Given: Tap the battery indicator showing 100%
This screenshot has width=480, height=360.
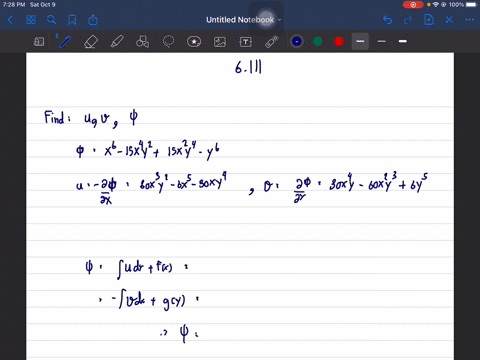Looking at the screenshot, I should pos(463,5).
